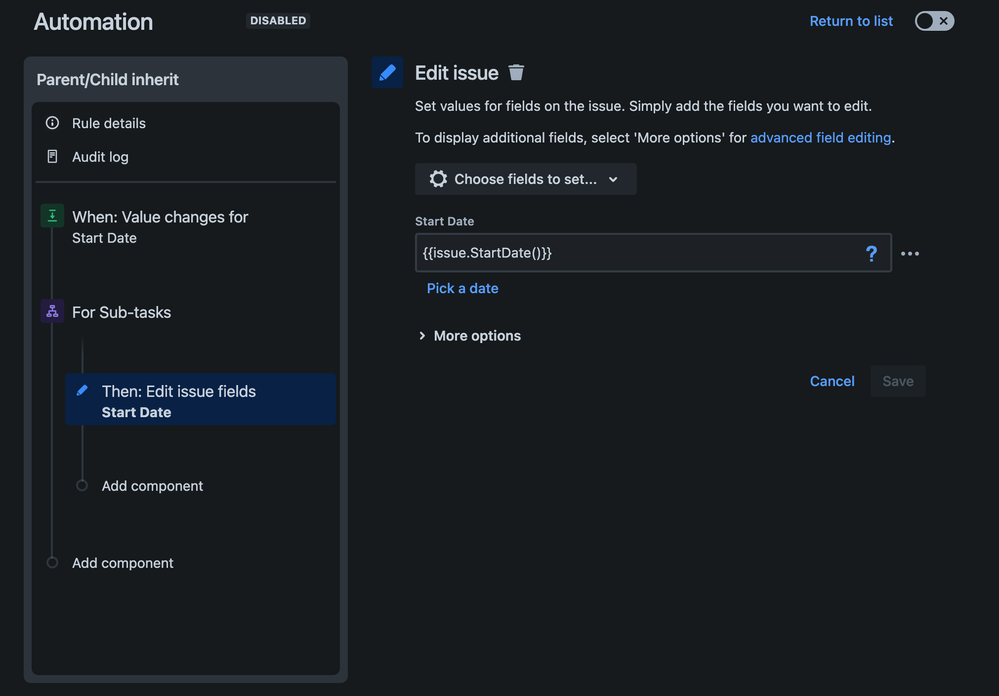Open the For Sub-tasks branch
The height and width of the screenshot is (696, 999).
tap(121, 312)
